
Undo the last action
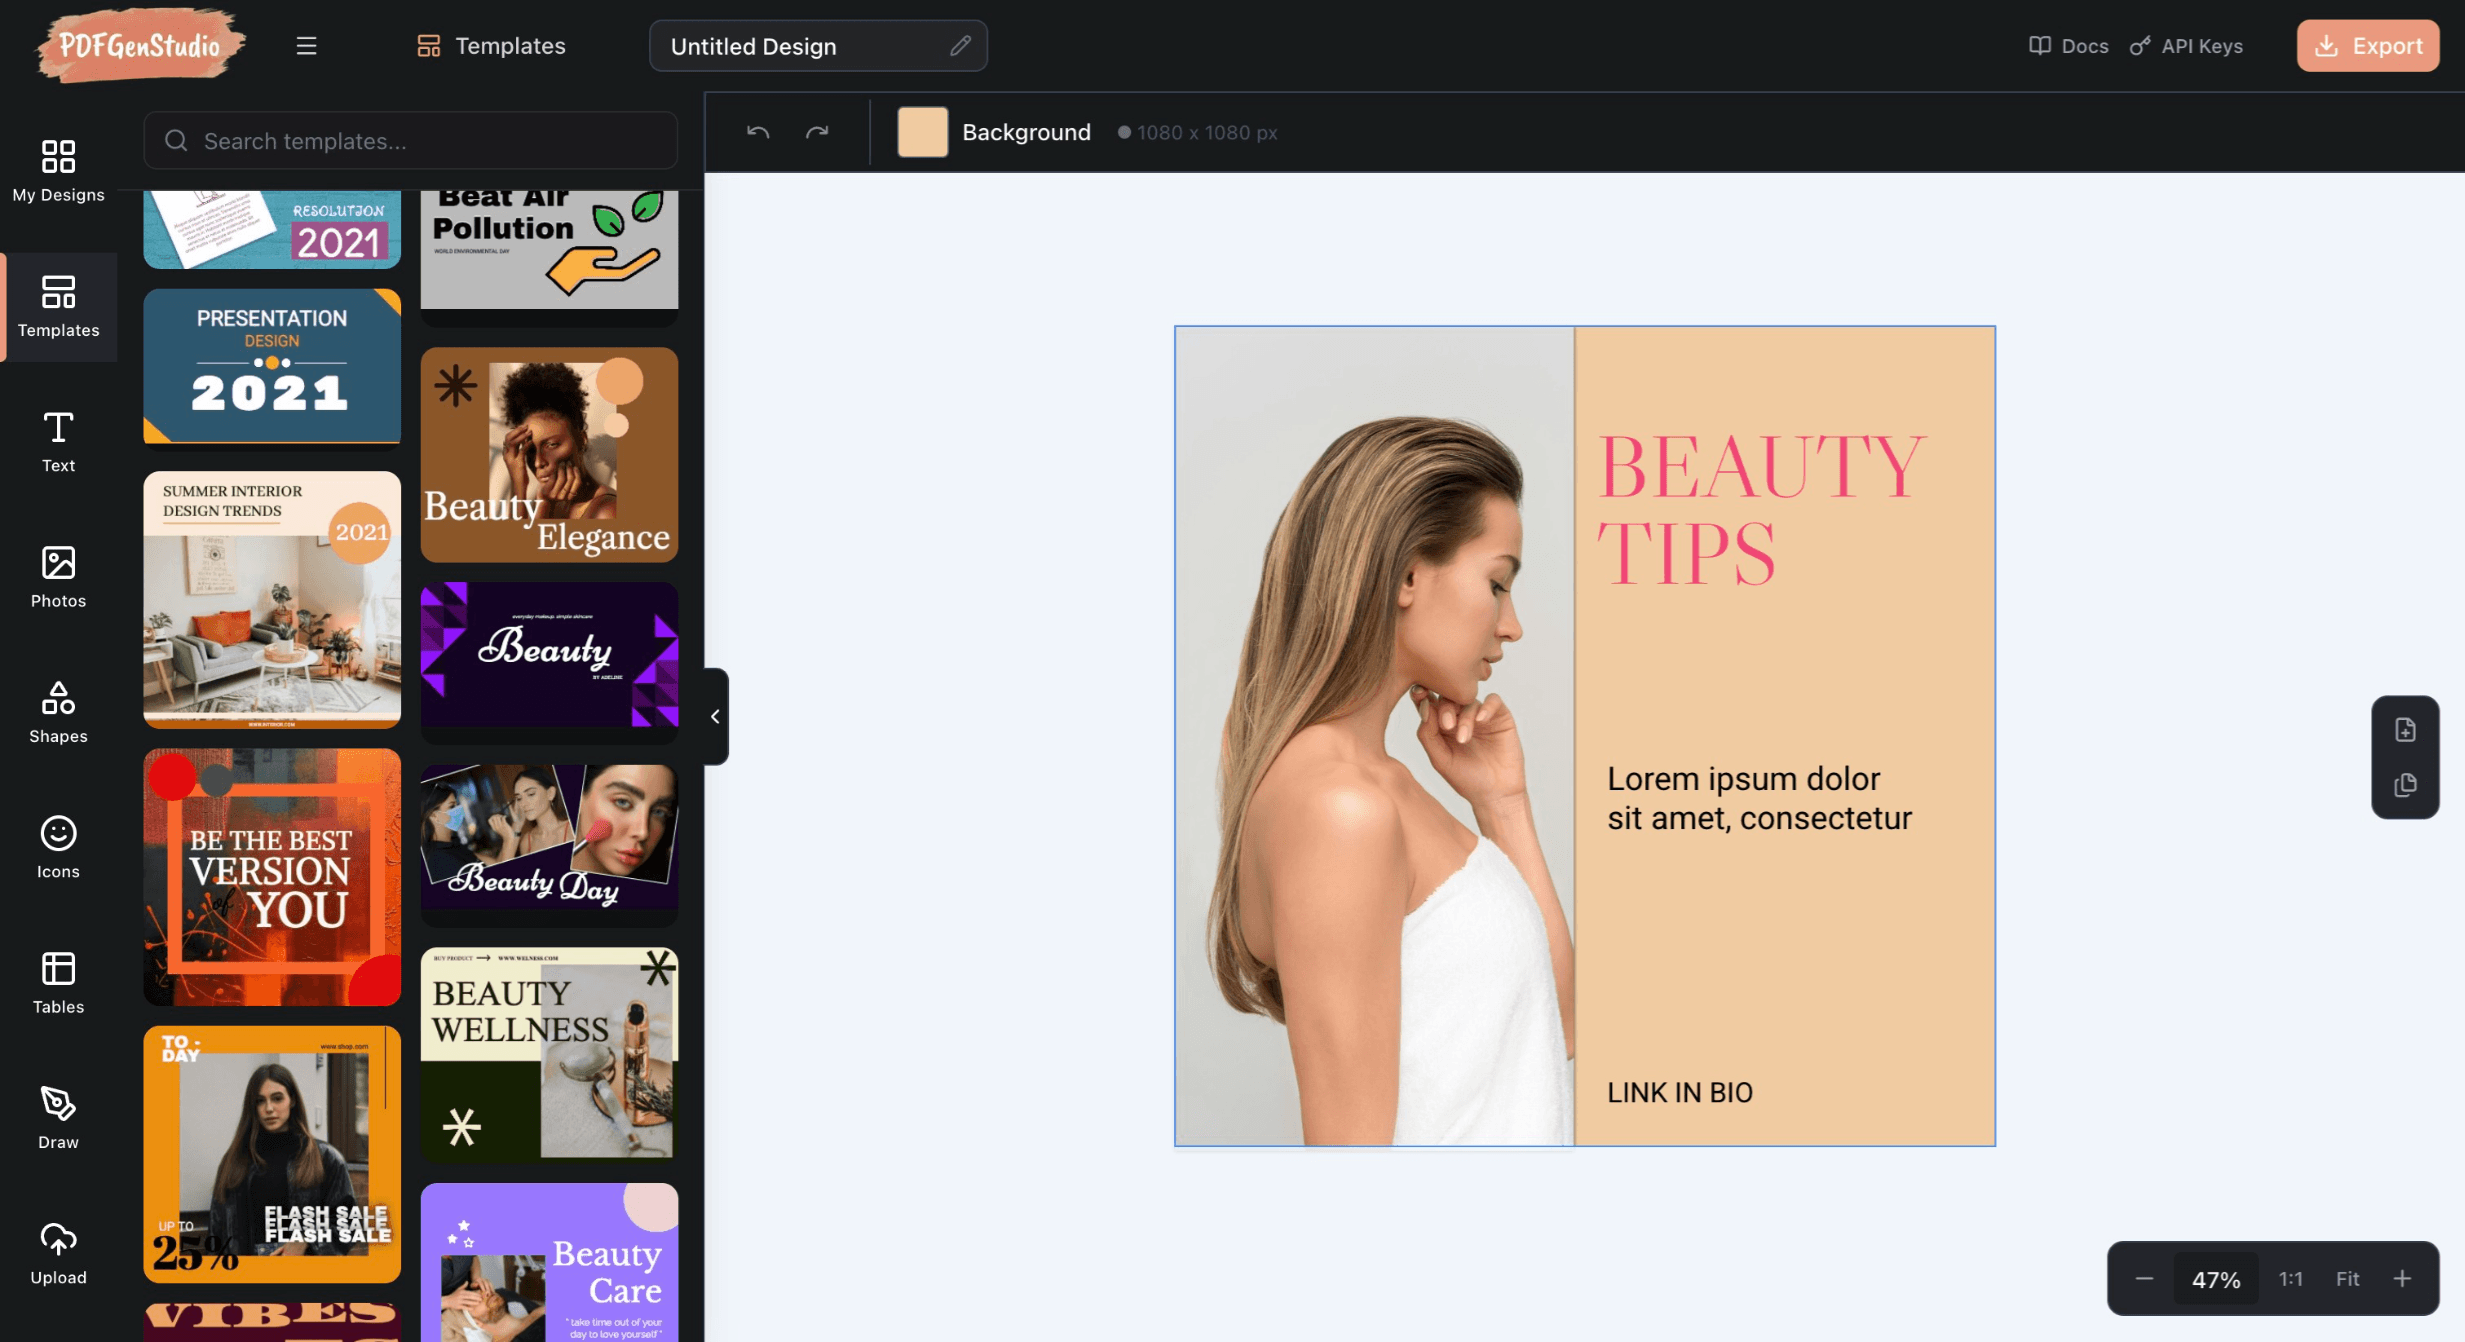tap(757, 131)
